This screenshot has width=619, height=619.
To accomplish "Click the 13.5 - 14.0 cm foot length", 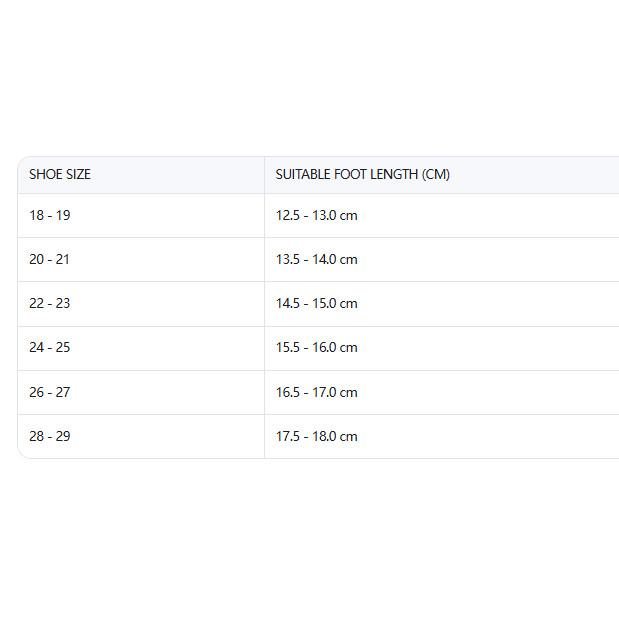I will (317, 259).
